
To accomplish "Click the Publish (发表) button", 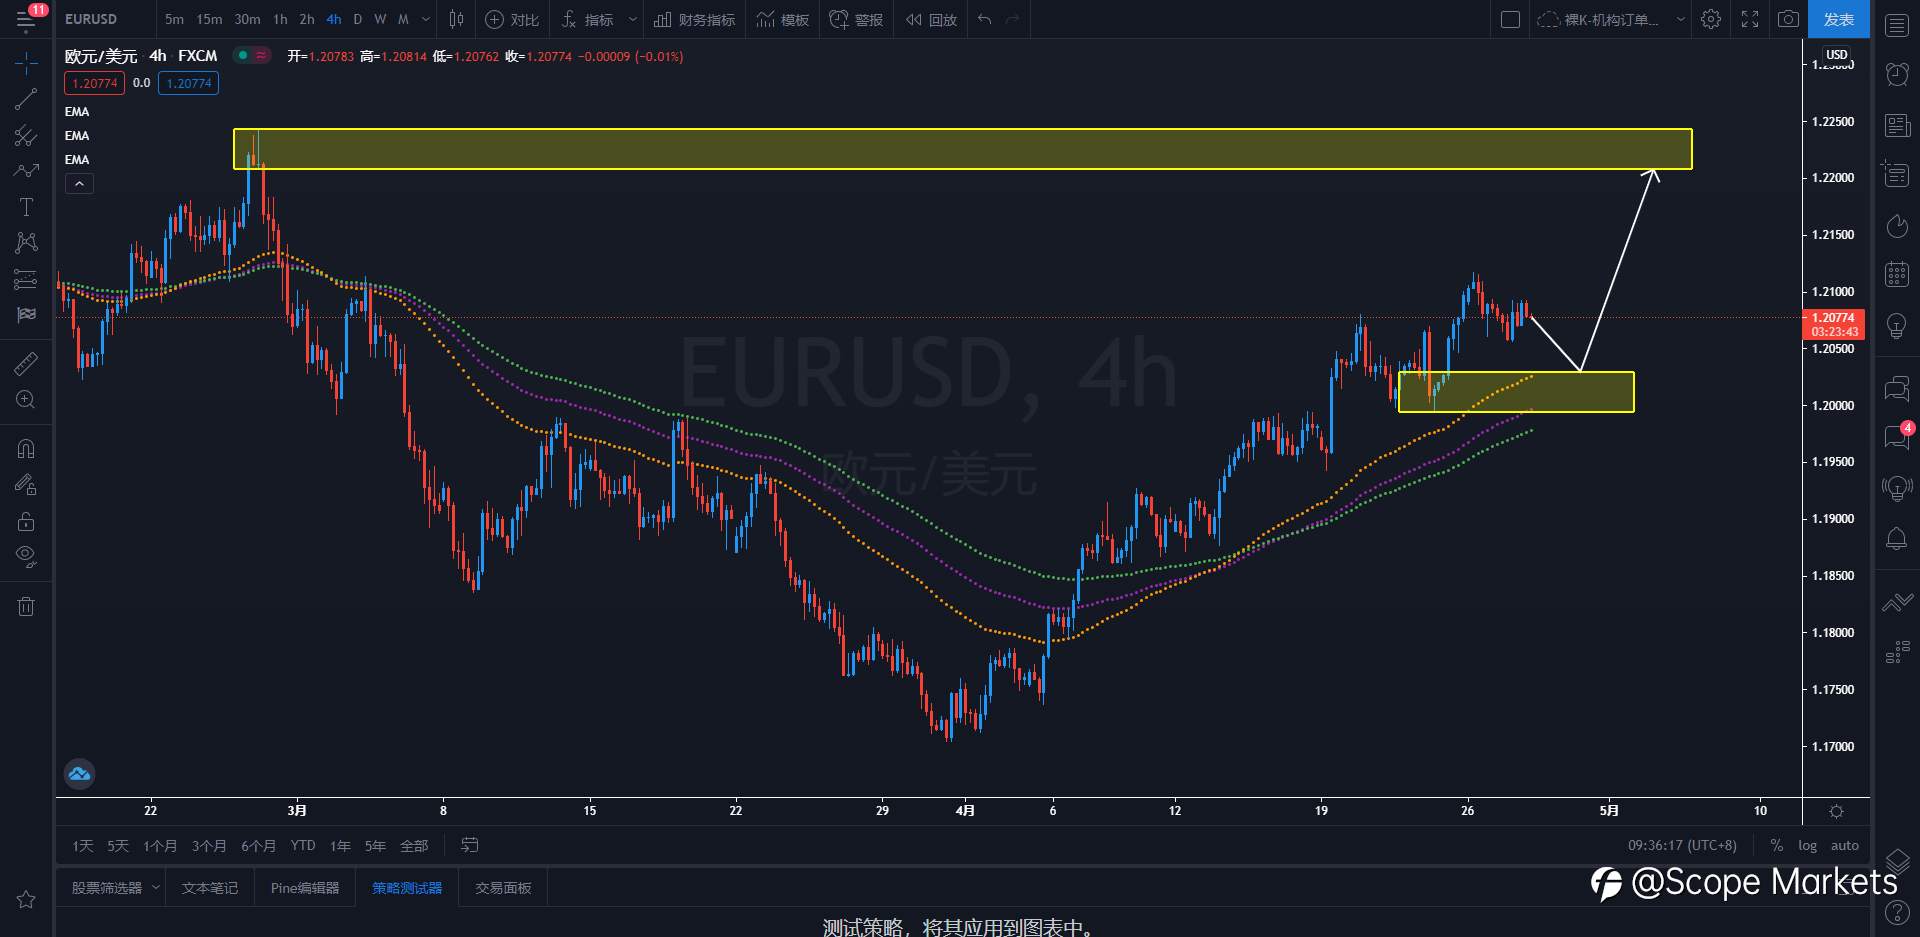I will click(1838, 19).
